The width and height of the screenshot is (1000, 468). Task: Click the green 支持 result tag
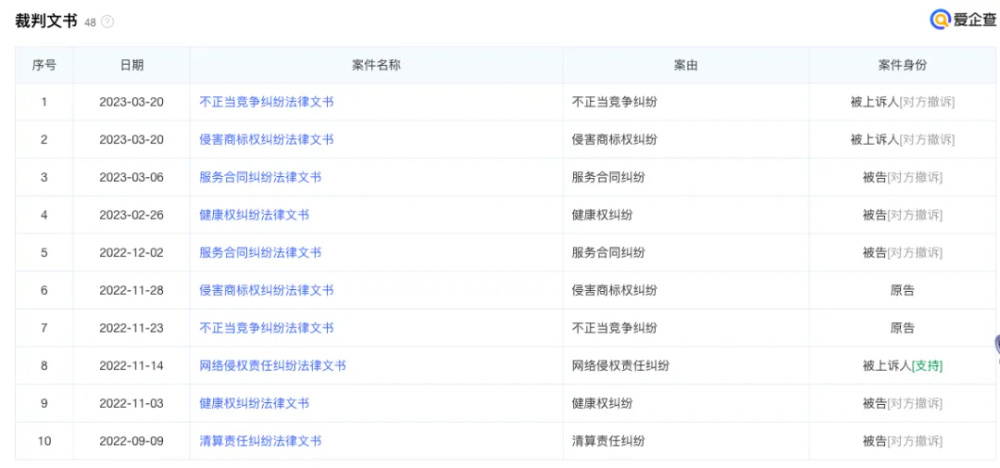coord(927,366)
